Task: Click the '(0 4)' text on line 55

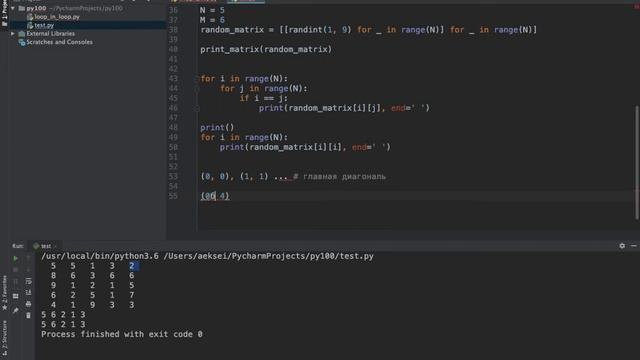Action: (215, 196)
